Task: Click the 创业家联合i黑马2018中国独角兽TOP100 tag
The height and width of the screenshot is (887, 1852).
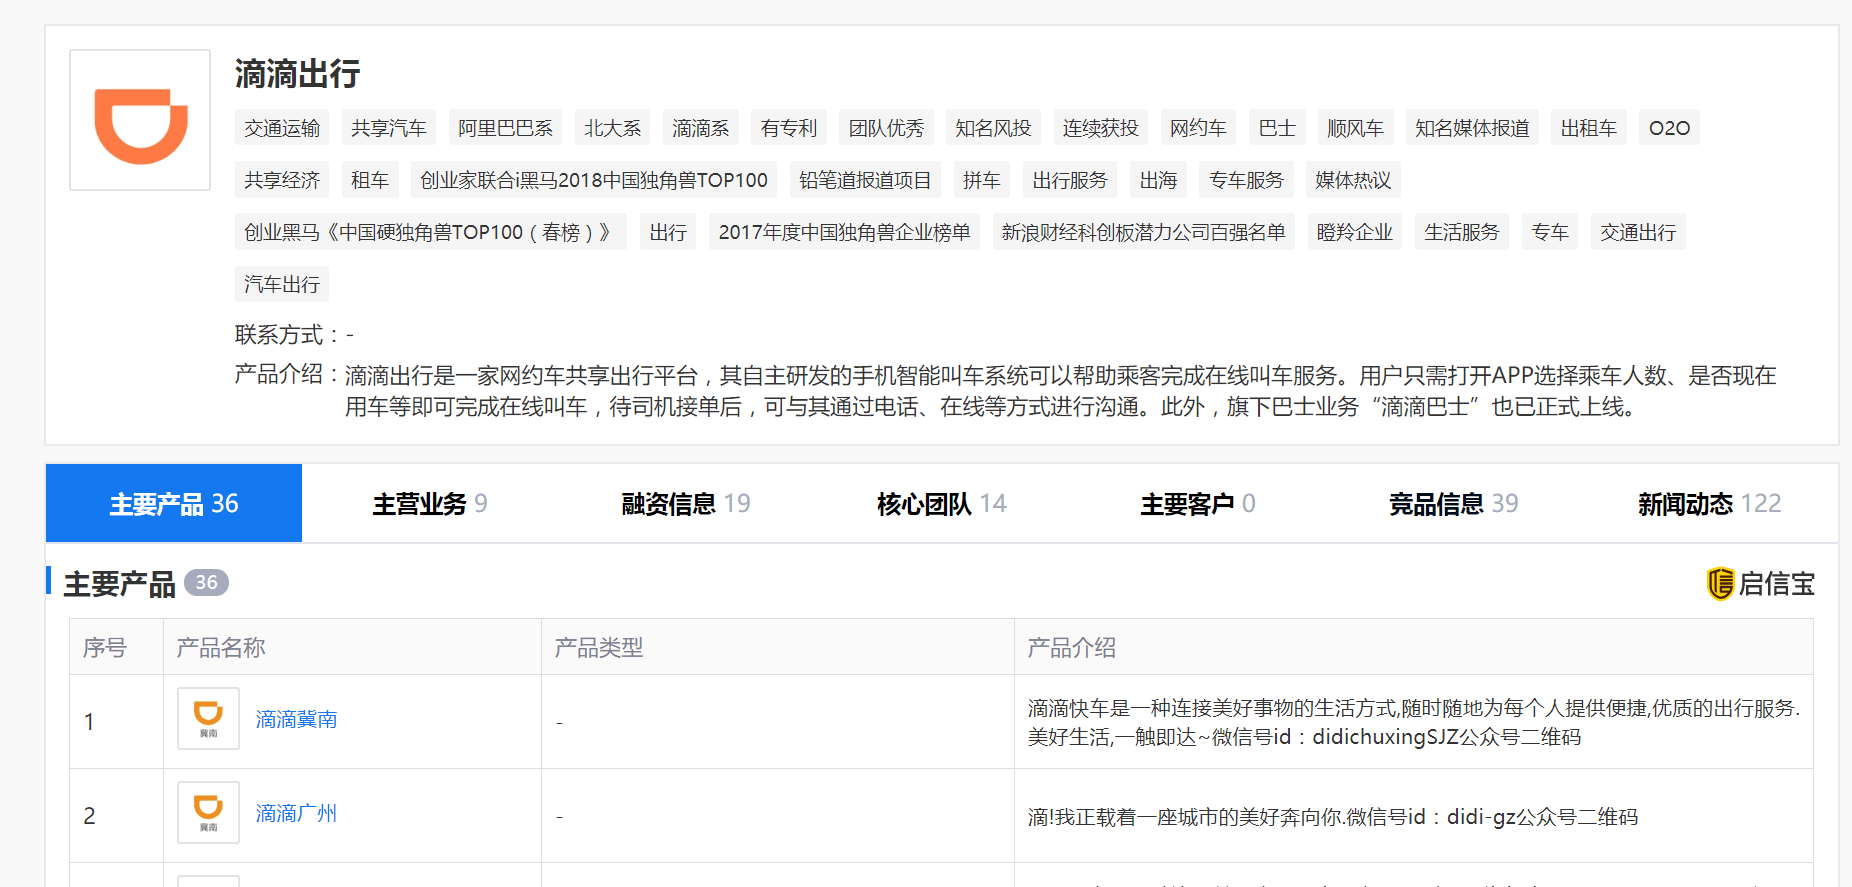Action: point(594,180)
